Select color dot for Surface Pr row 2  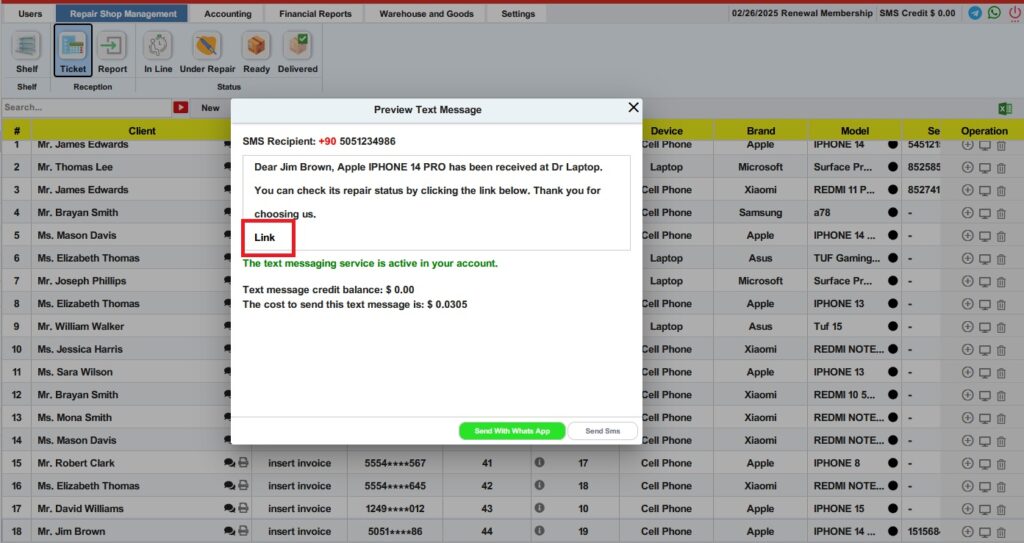click(x=893, y=167)
